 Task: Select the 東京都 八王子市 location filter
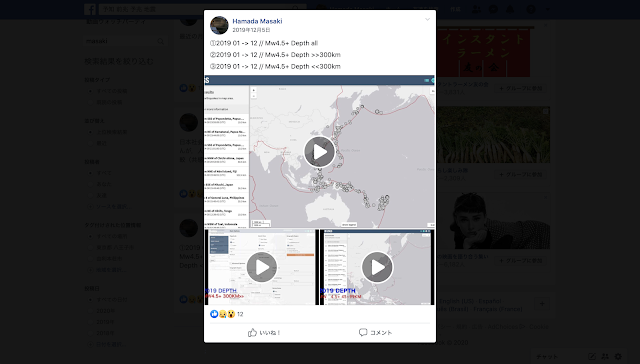[115, 247]
